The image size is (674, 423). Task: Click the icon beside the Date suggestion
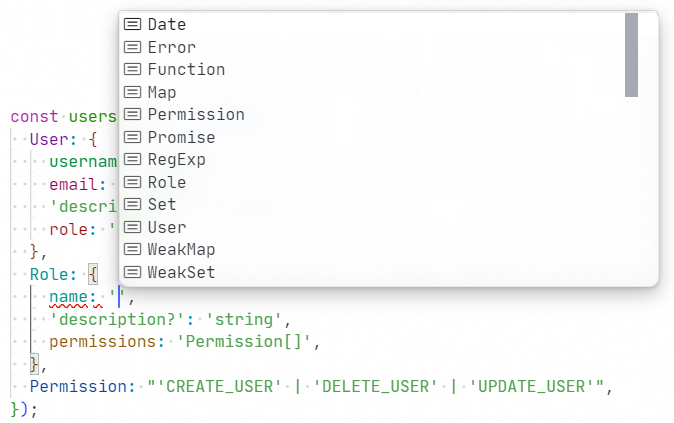(x=132, y=24)
